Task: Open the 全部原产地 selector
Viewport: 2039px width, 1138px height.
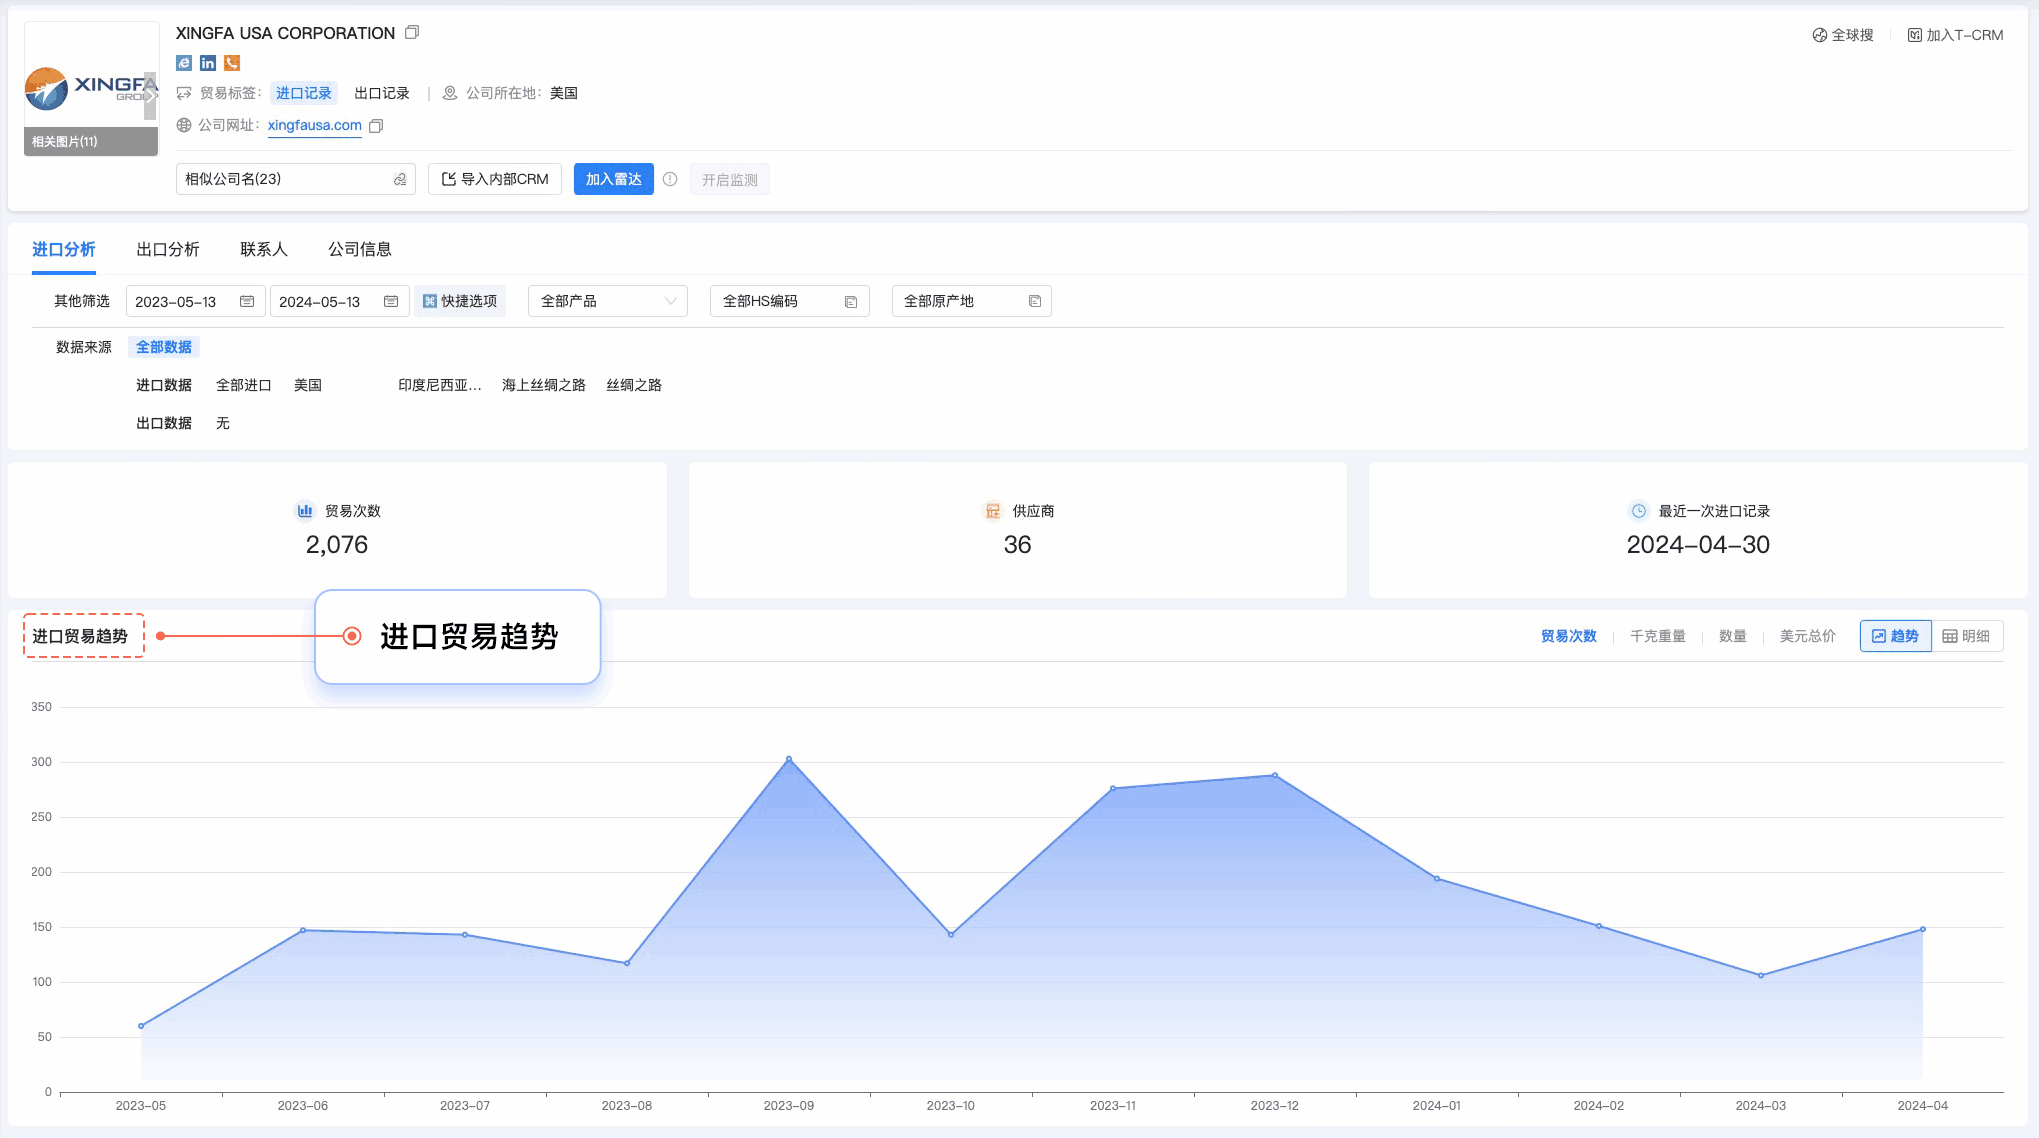Action: click(971, 300)
